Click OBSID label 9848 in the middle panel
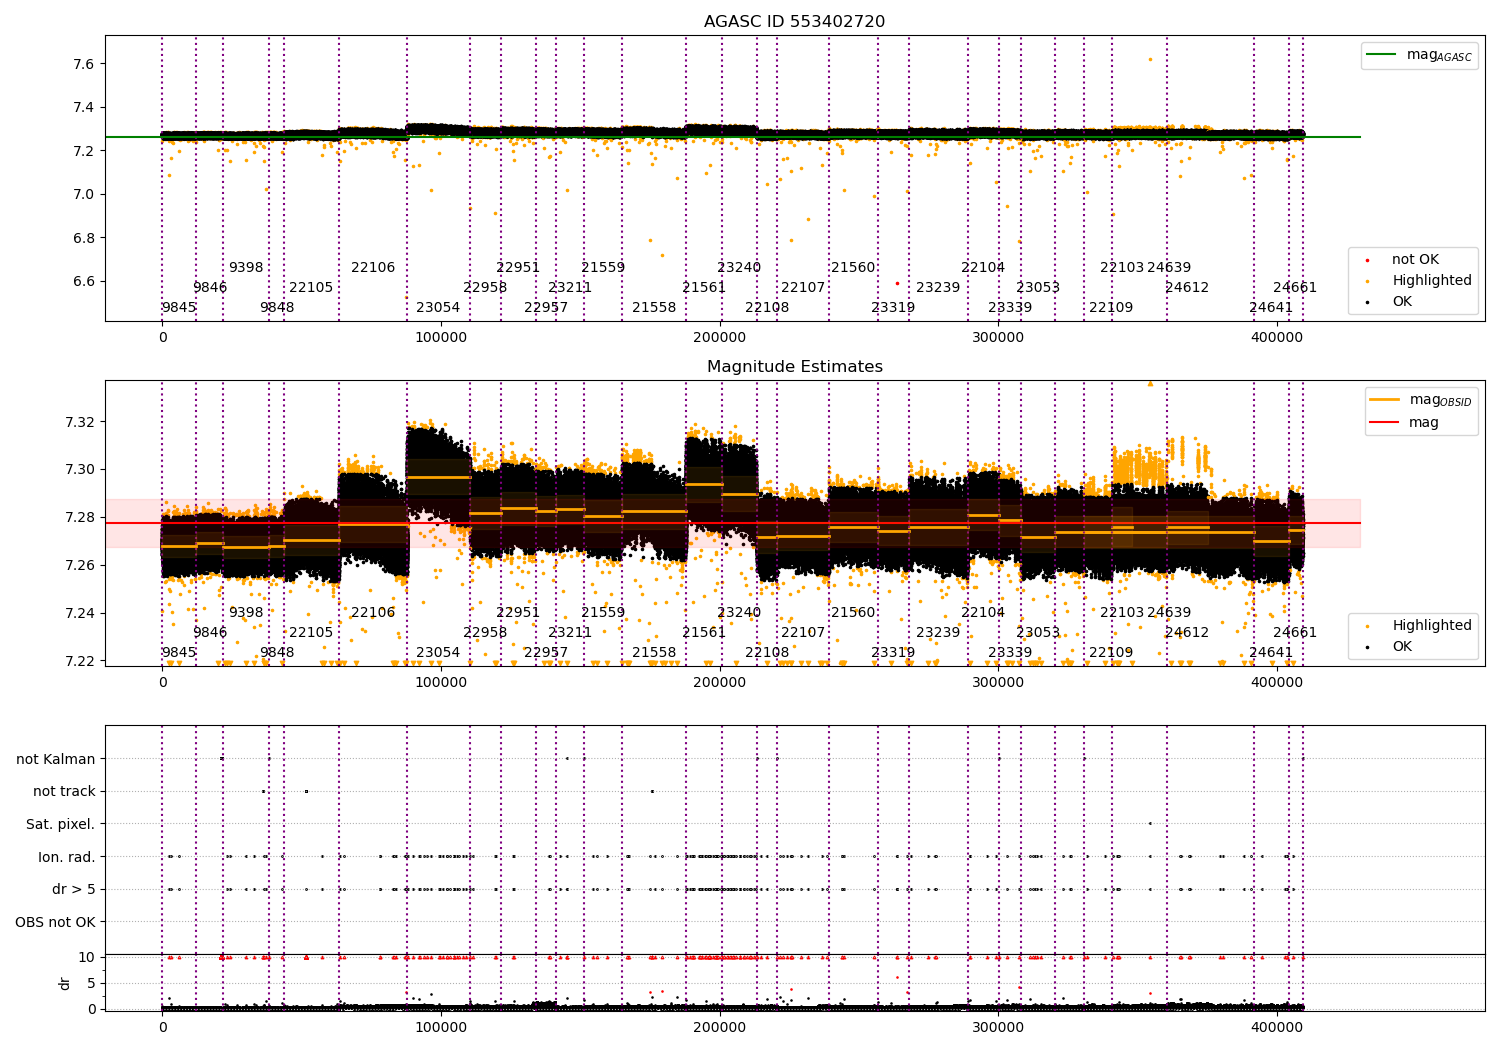The width and height of the screenshot is (1500, 1050). [x=277, y=653]
